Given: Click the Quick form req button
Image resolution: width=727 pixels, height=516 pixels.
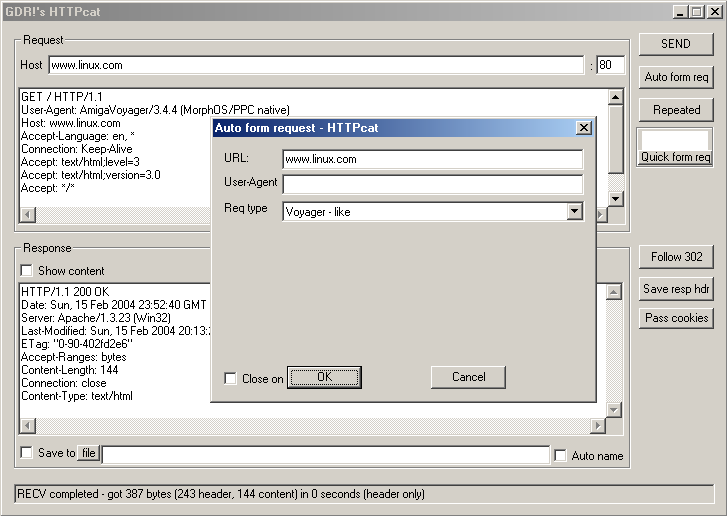Looking at the screenshot, I should pyautogui.click(x=676, y=157).
